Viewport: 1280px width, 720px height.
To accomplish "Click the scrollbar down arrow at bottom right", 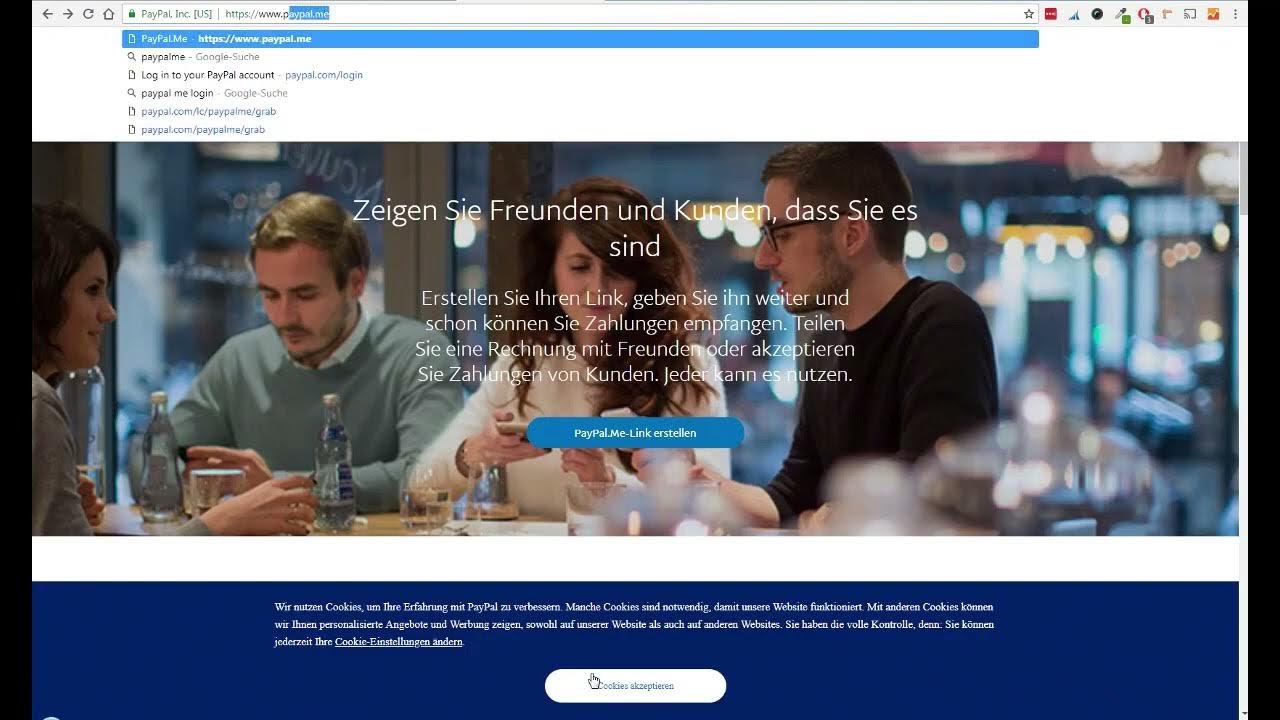I will click(1244, 713).
